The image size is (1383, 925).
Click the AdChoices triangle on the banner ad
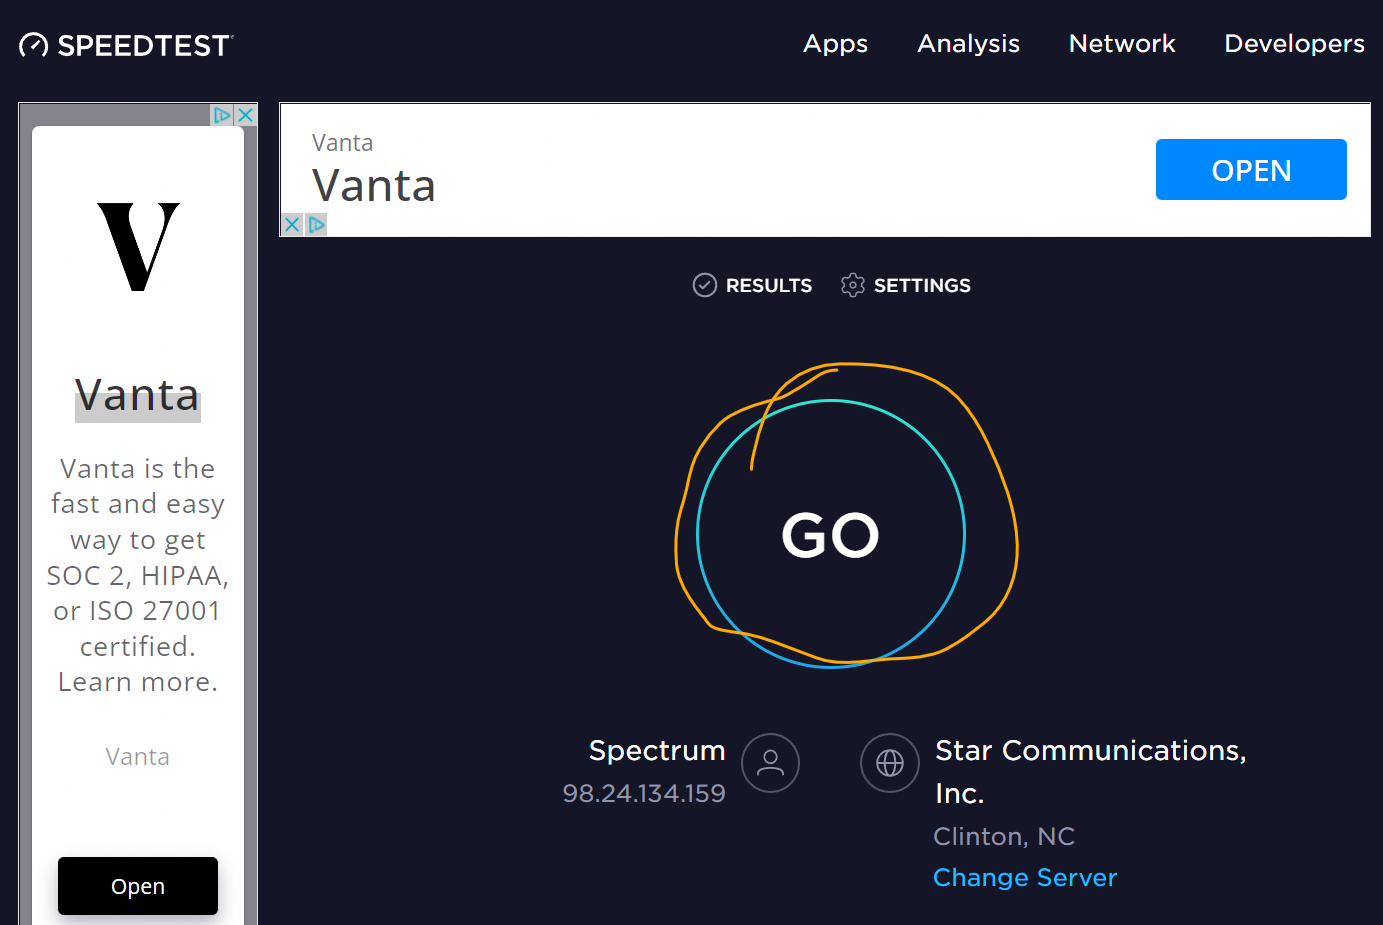click(x=316, y=224)
